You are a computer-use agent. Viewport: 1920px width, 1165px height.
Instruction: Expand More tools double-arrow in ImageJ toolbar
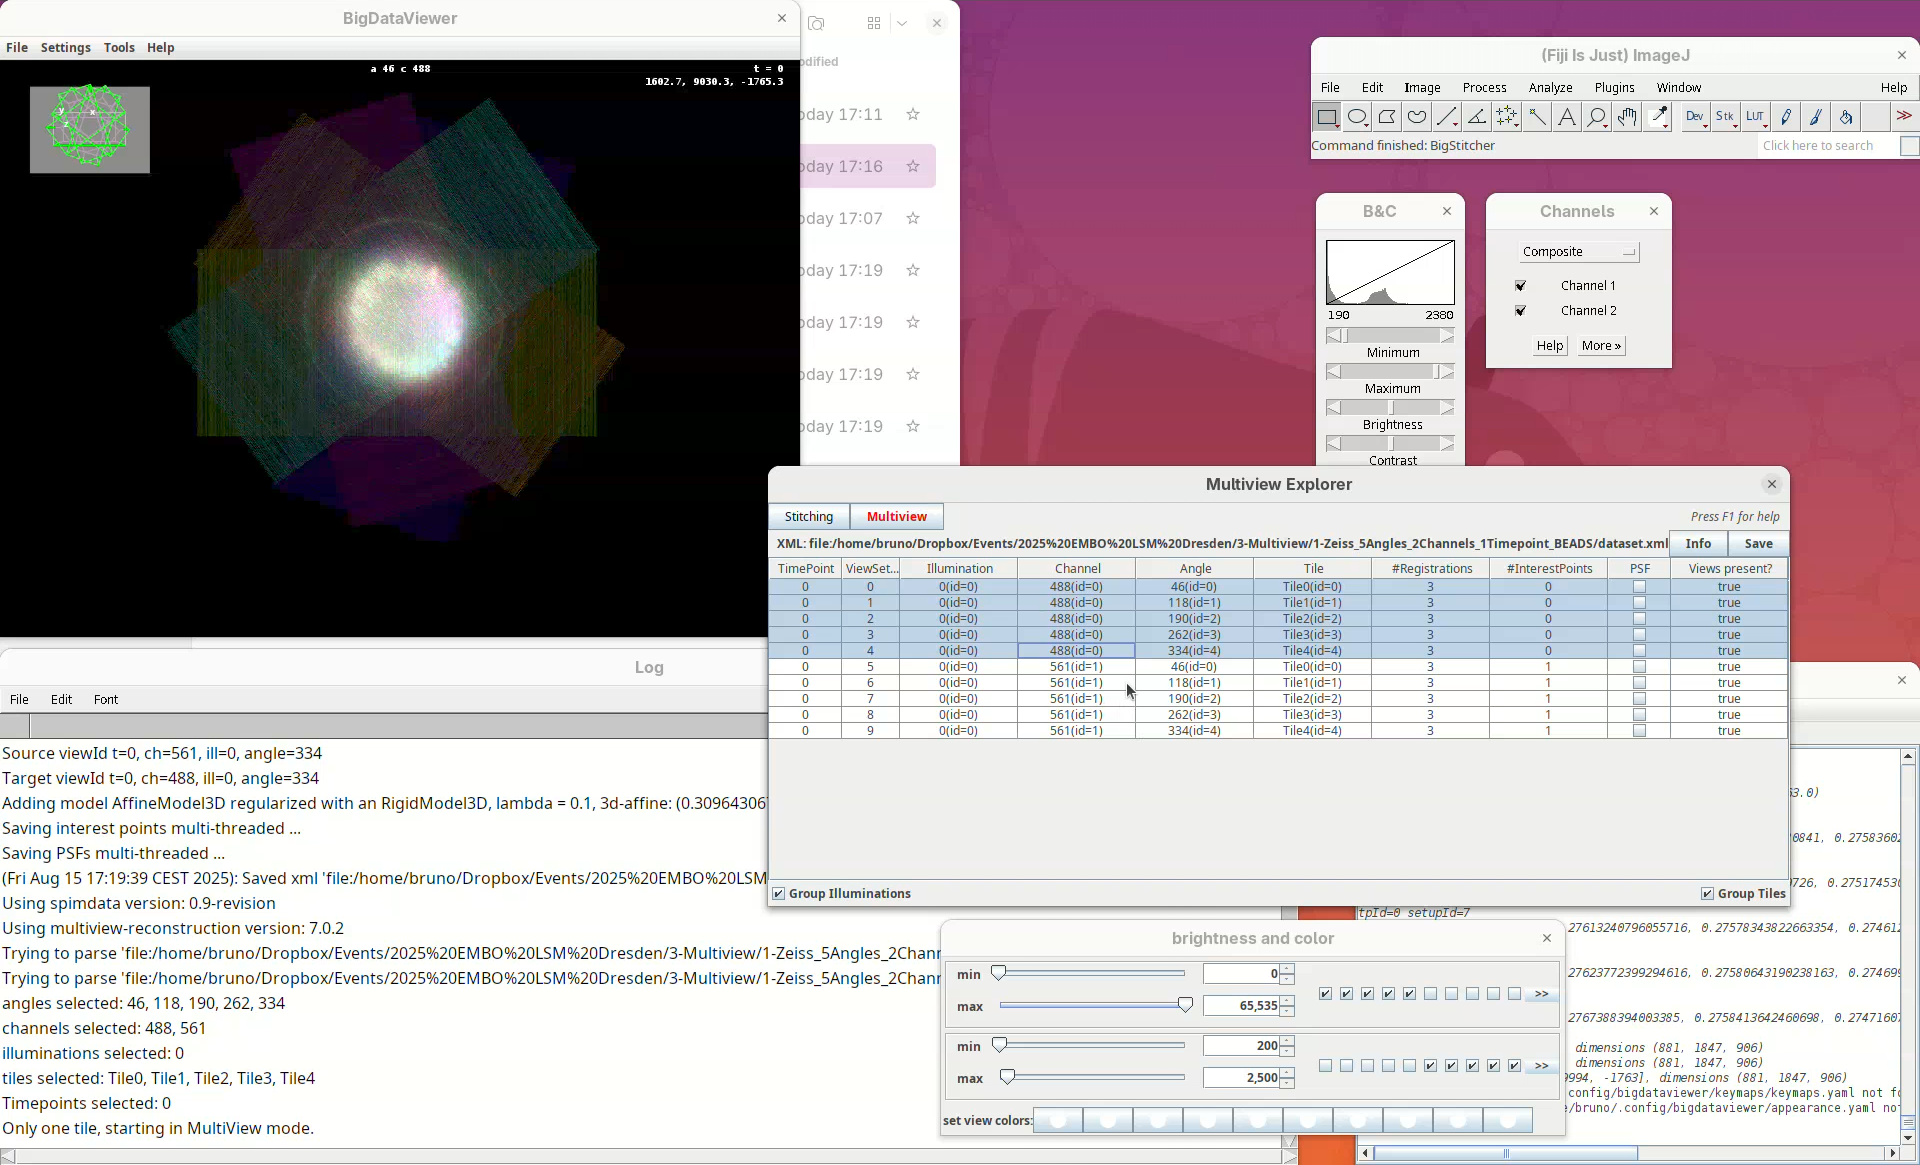click(x=1904, y=117)
